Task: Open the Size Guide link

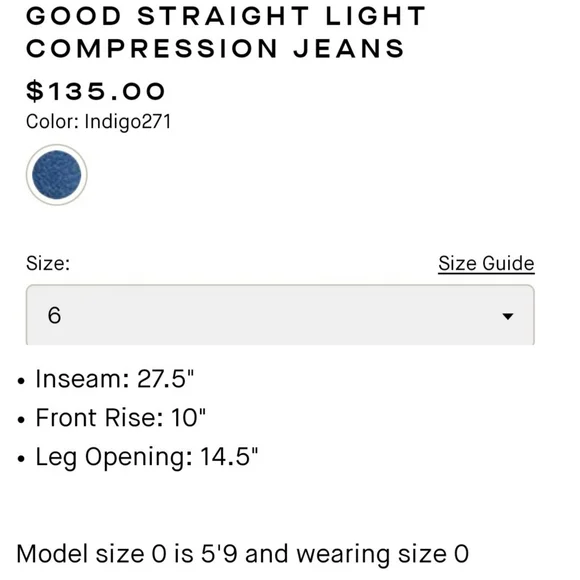Action: [486, 264]
